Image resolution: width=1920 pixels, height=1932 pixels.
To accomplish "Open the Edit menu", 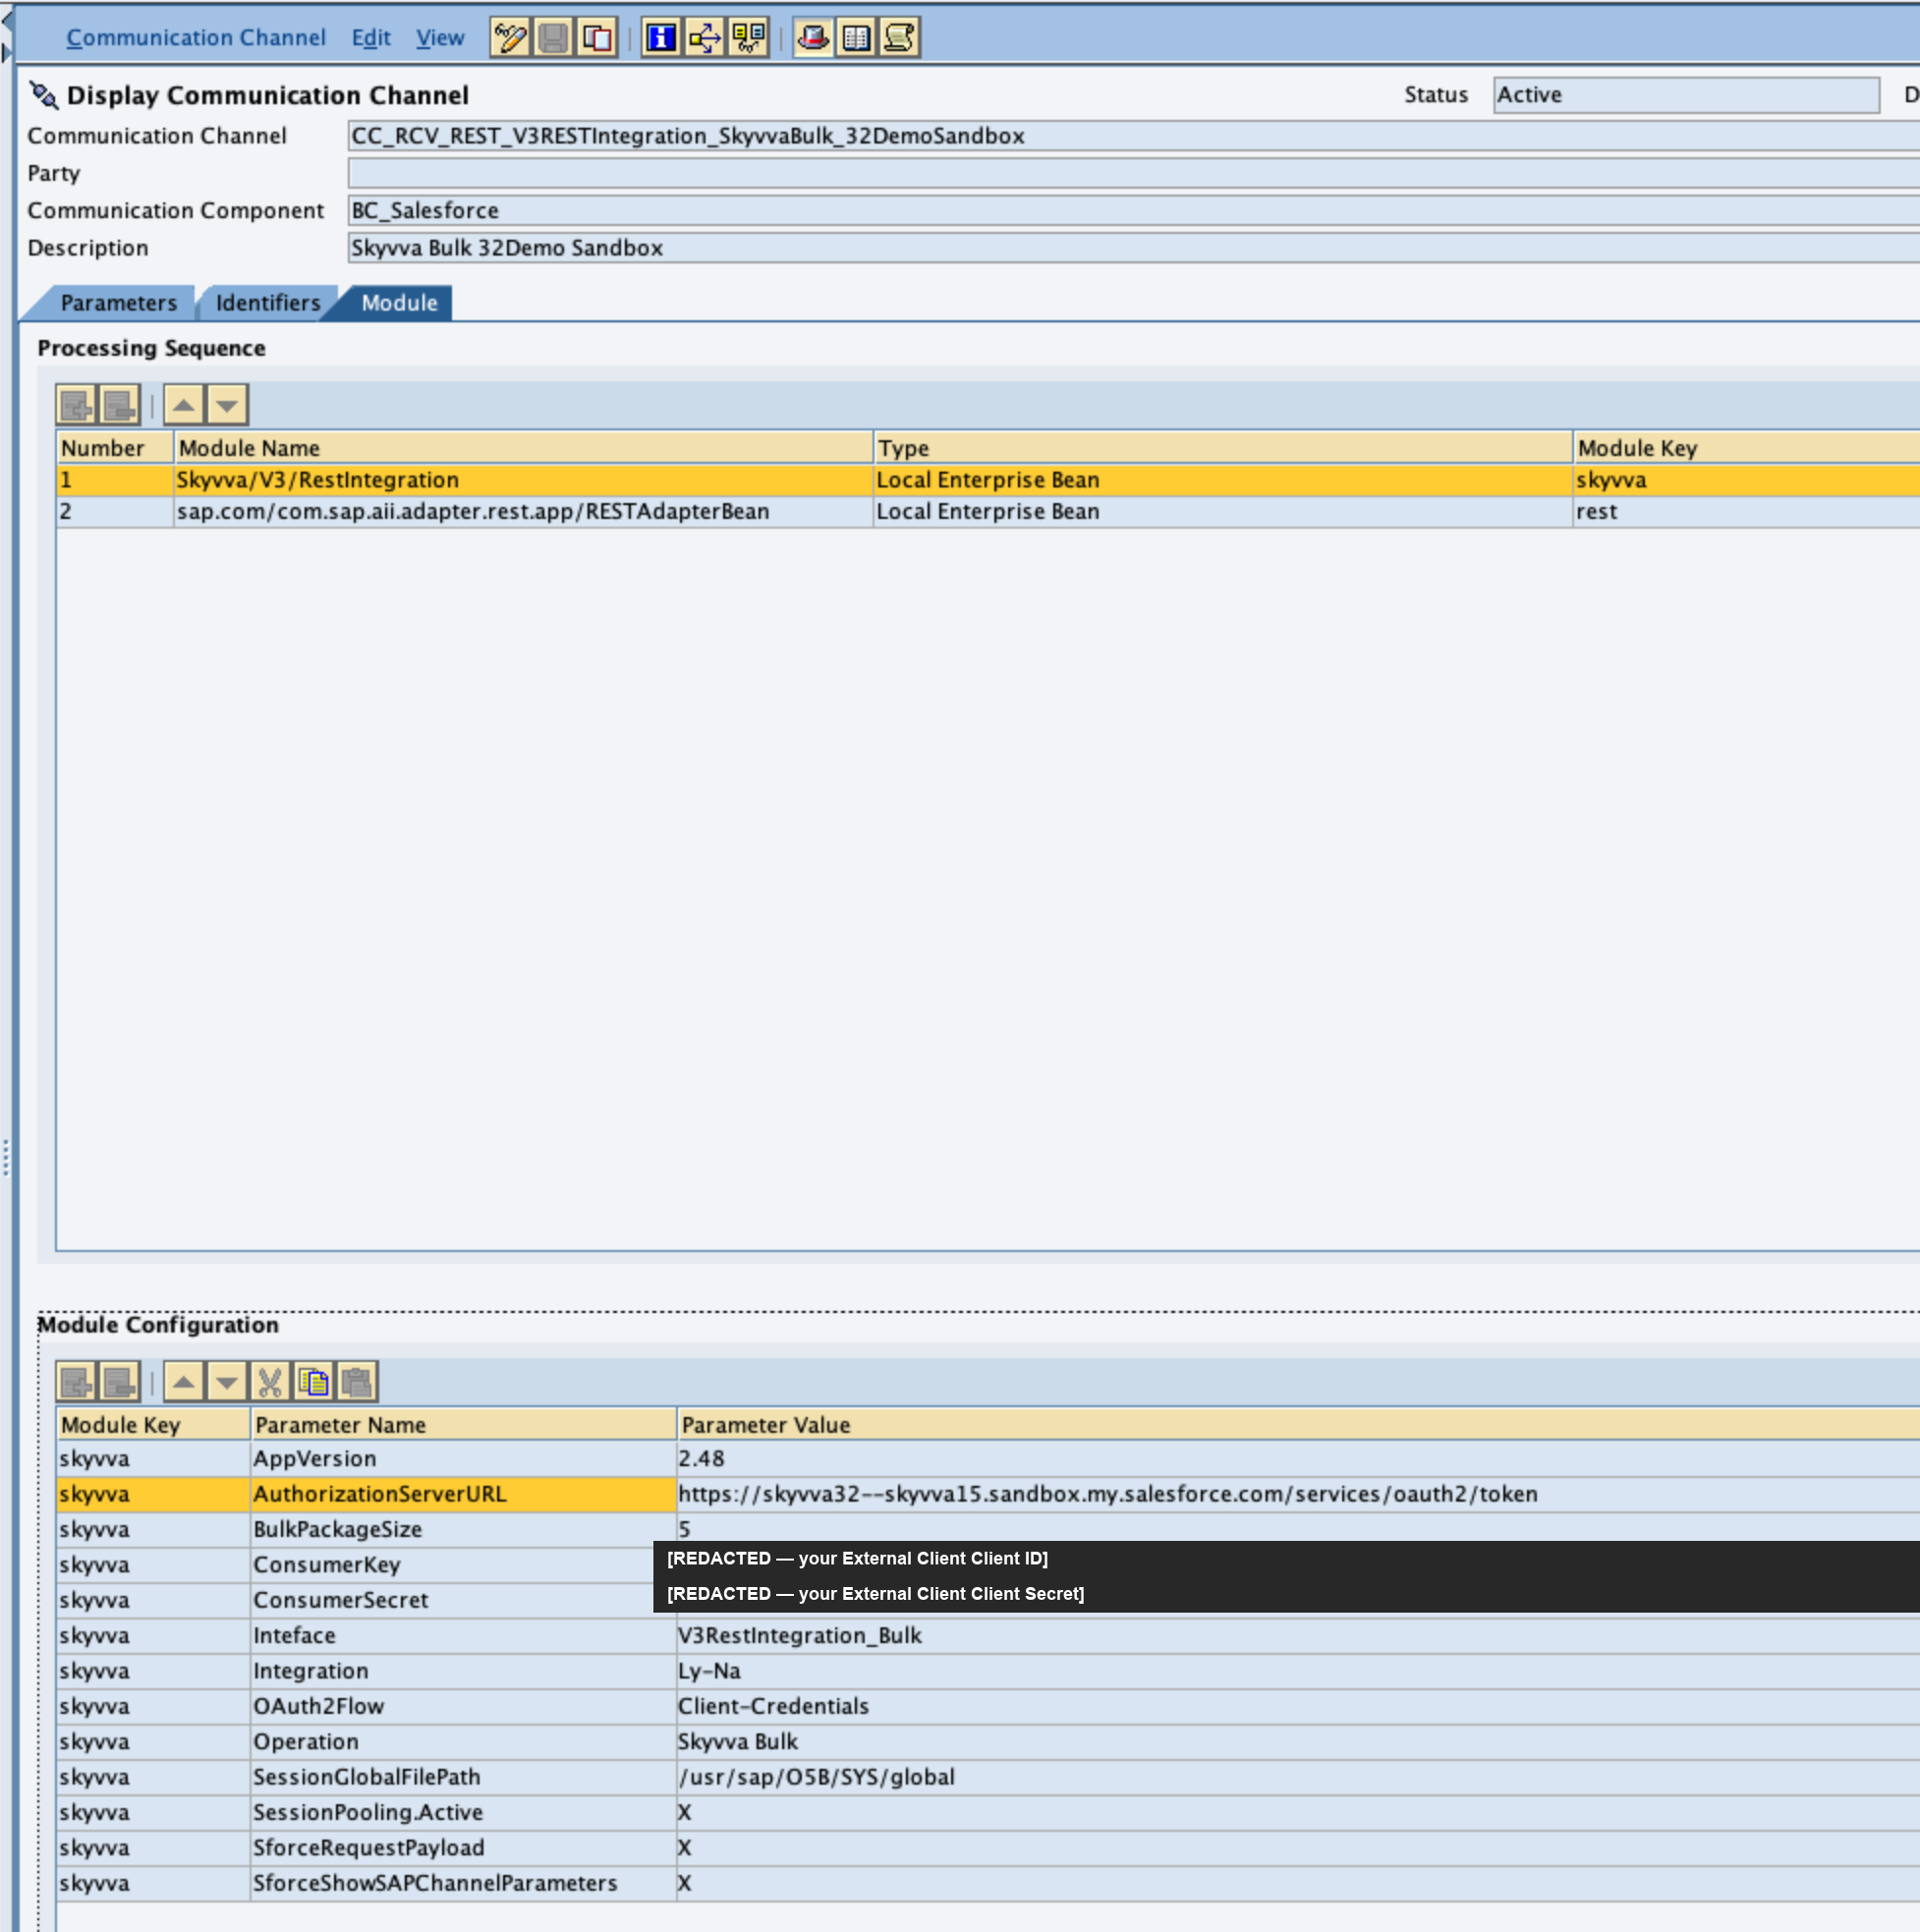I will pos(371,38).
